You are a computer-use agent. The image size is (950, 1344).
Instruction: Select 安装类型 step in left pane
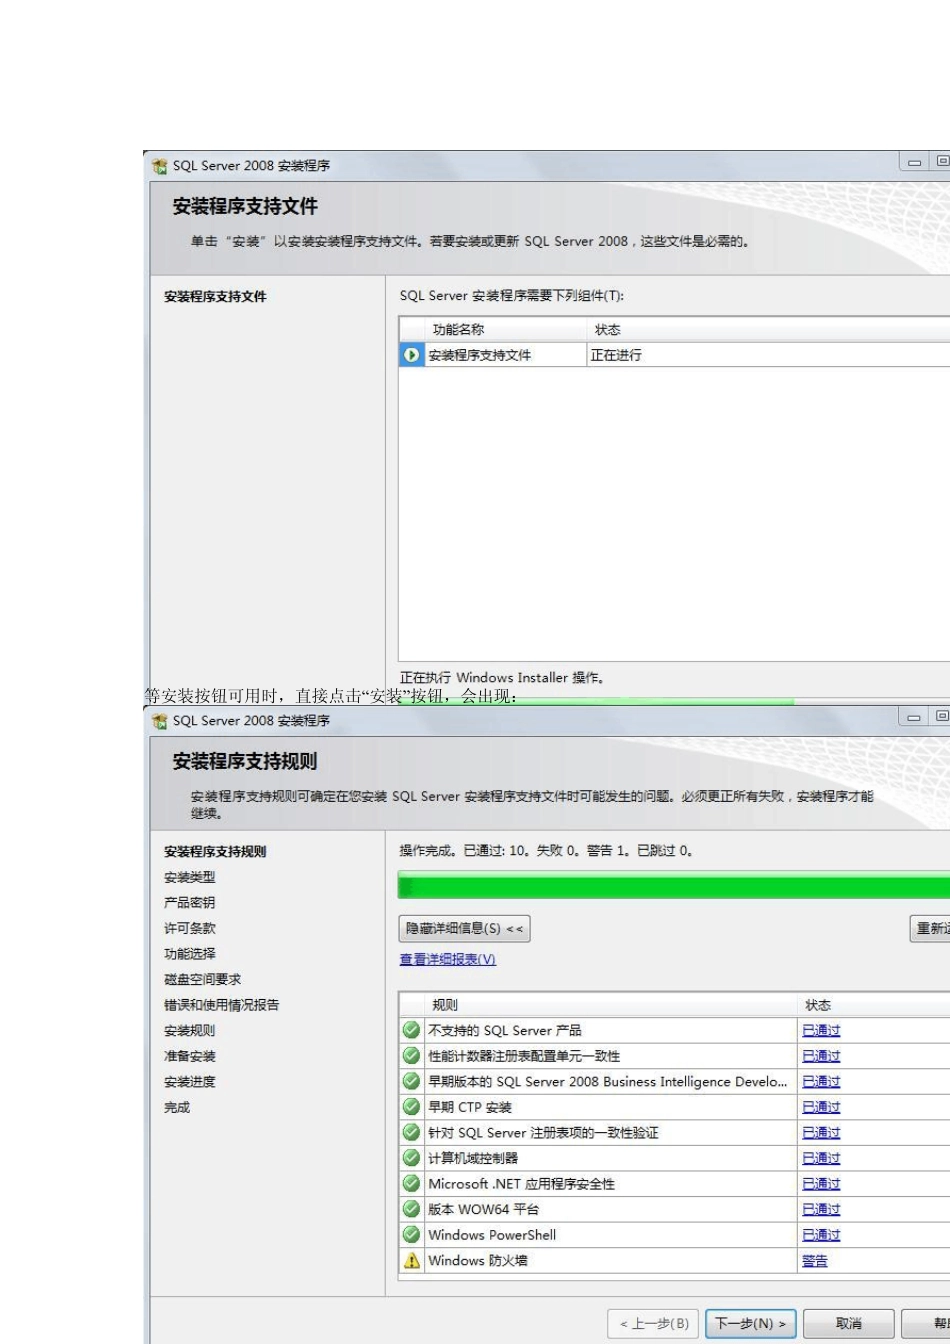190,877
